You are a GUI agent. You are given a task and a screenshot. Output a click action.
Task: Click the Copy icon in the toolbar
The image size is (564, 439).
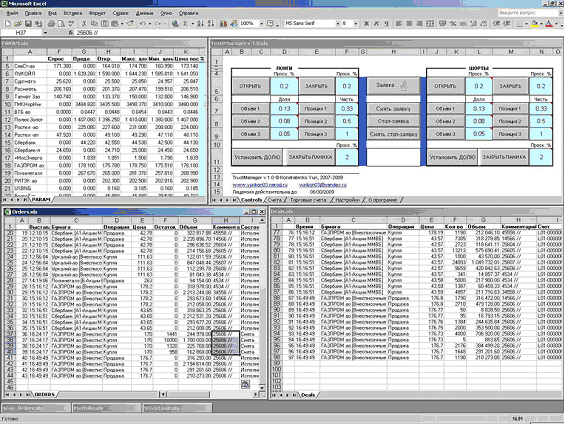94,24
